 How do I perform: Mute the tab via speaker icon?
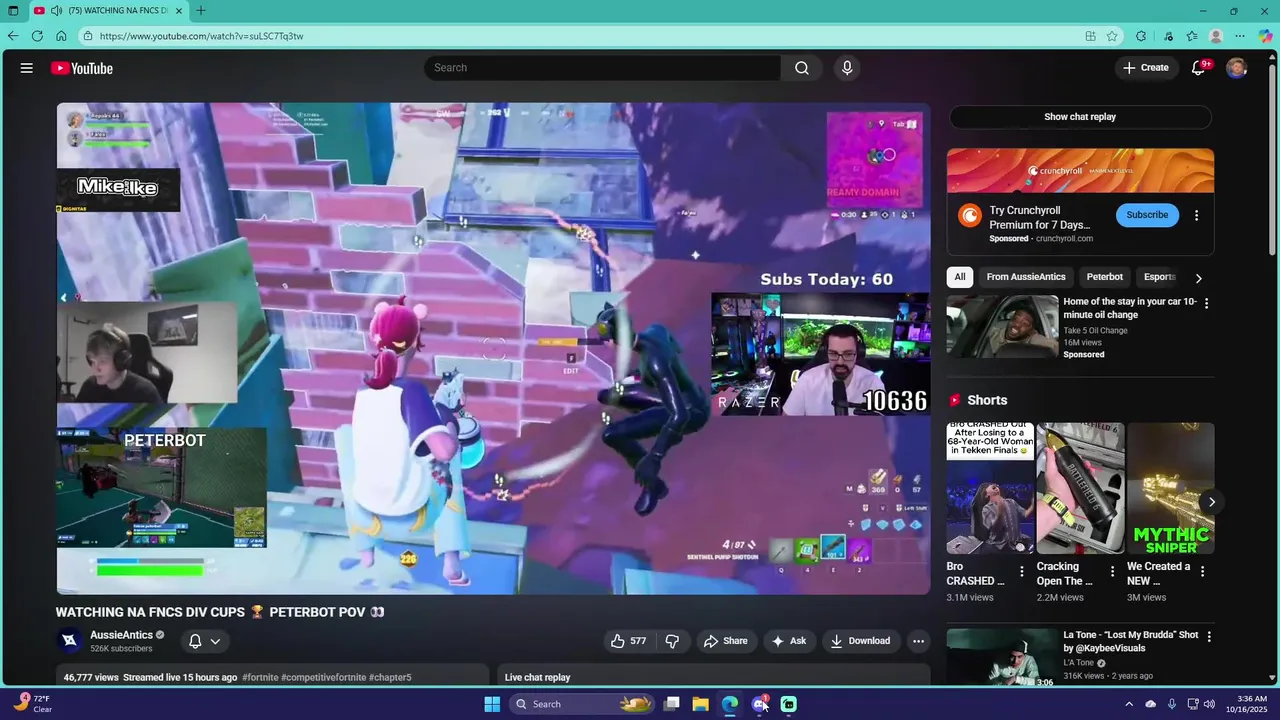[x=56, y=11]
